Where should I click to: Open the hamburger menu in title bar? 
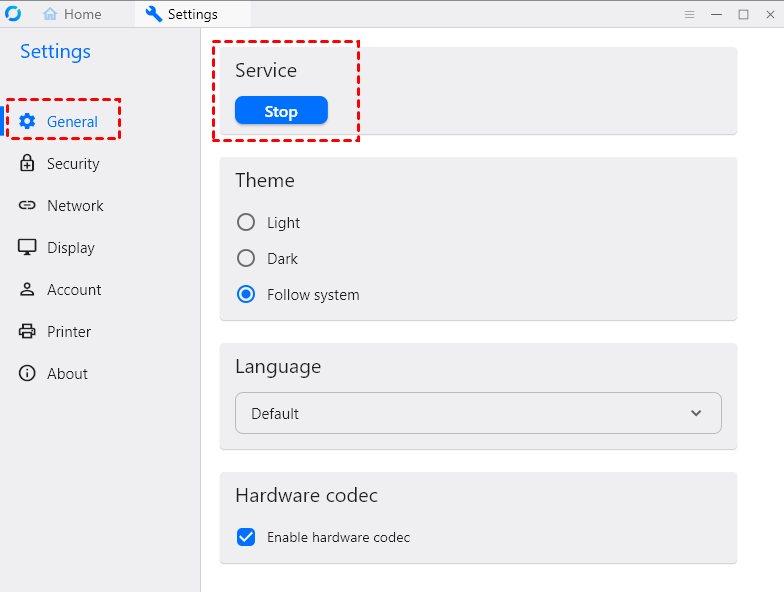point(689,14)
